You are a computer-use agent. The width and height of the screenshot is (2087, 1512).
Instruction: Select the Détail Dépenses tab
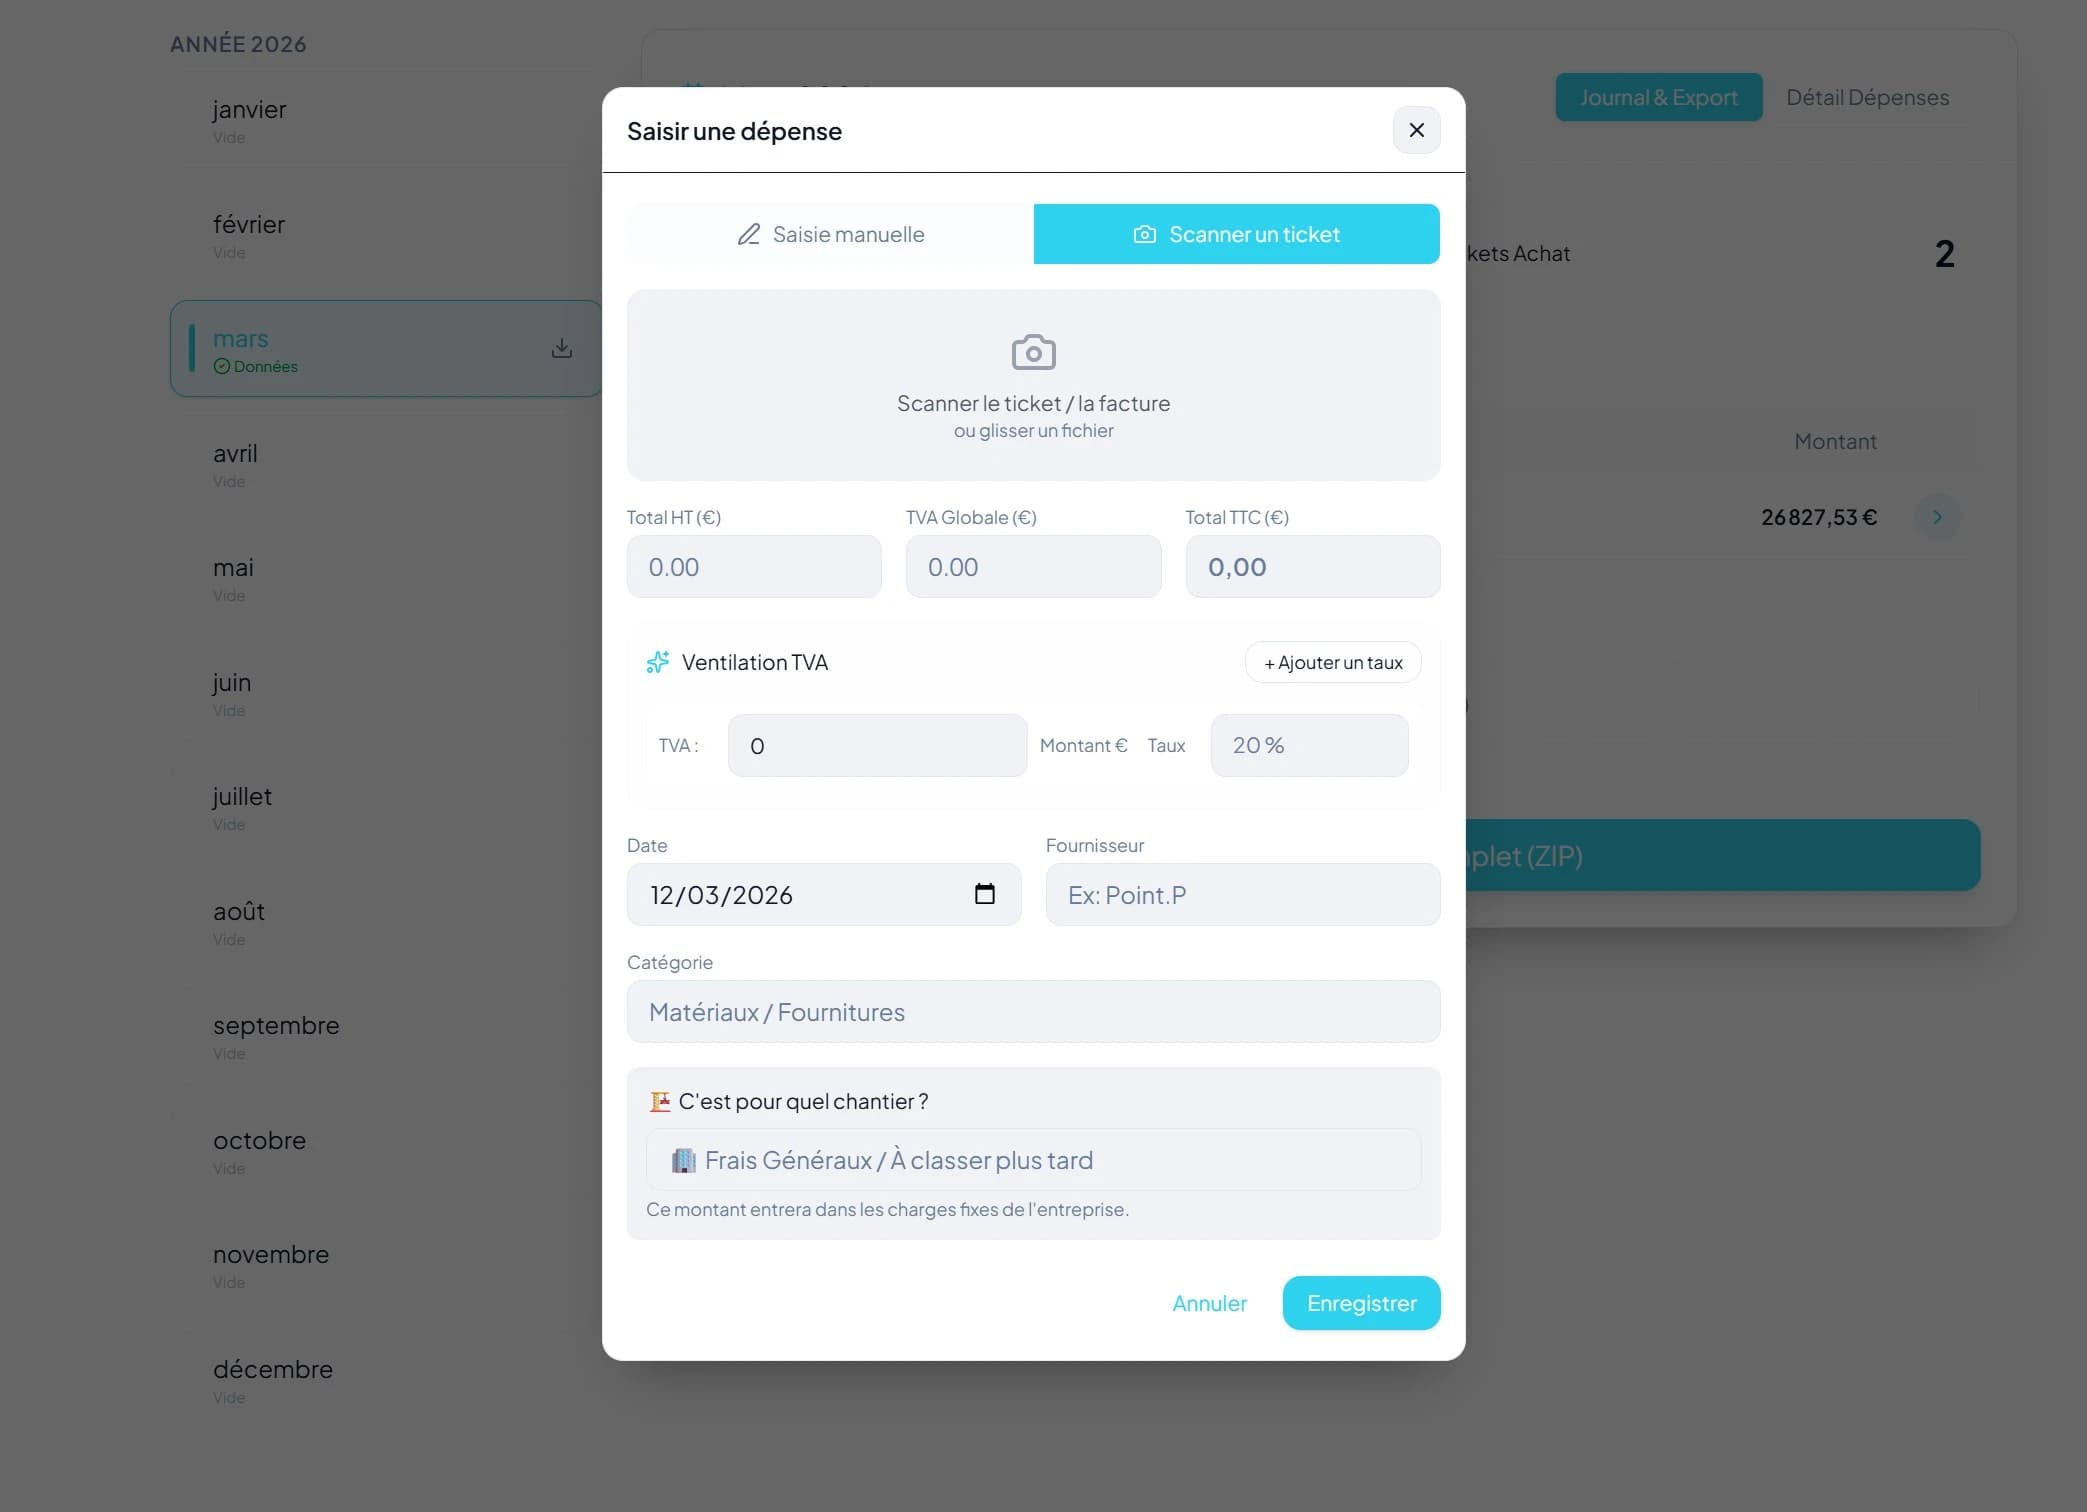pyautogui.click(x=1867, y=97)
